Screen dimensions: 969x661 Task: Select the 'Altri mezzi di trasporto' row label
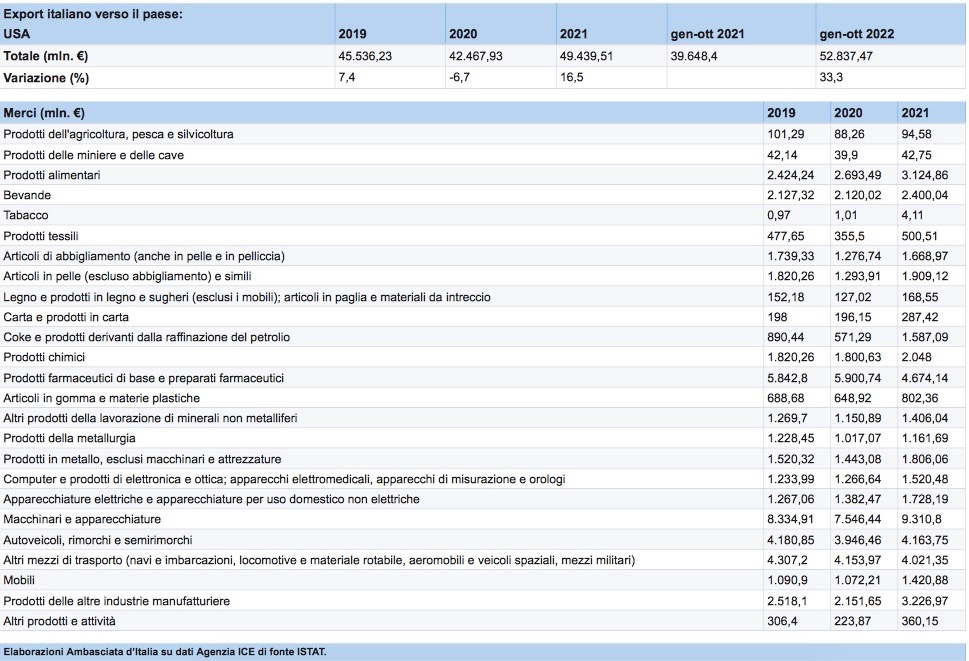pyautogui.click(x=319, y=560)
